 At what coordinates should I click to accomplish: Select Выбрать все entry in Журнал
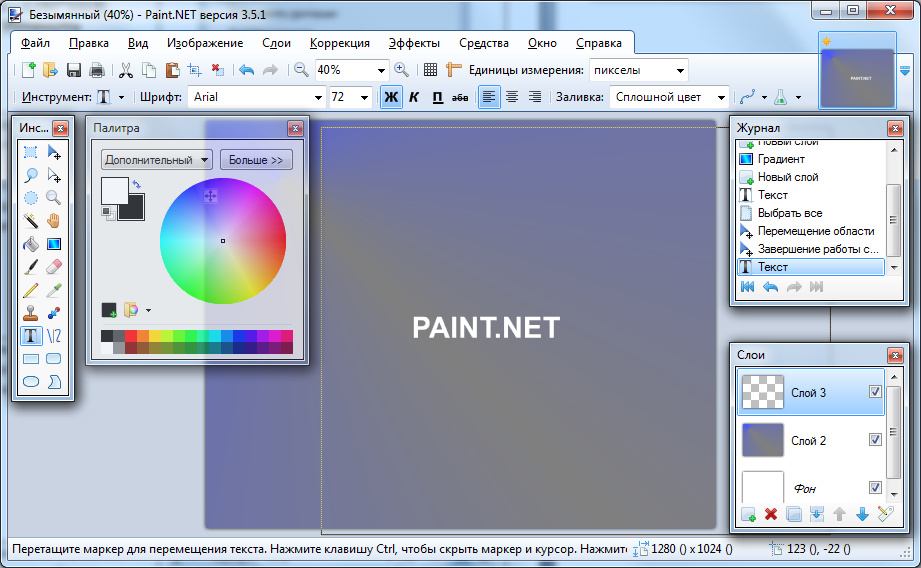pyautogui.click(x=811, y=213)
